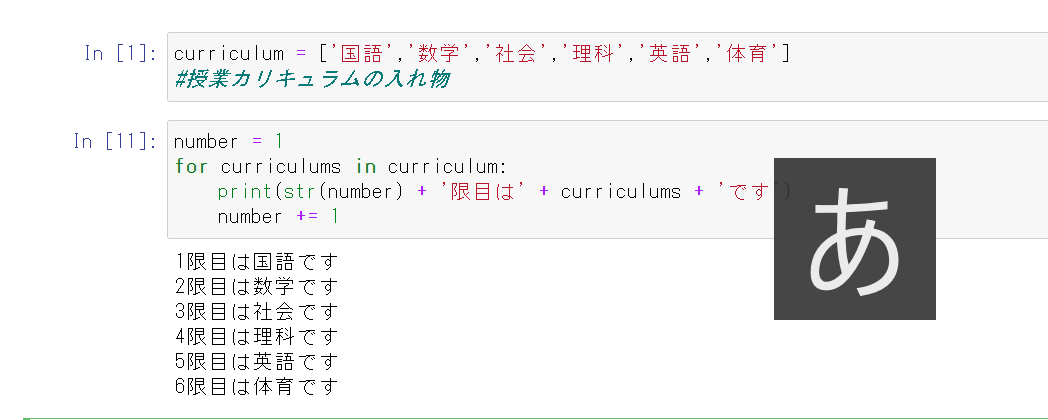
Task: Click output line '4限目は理科です'
Action: (x=256, y=336)
